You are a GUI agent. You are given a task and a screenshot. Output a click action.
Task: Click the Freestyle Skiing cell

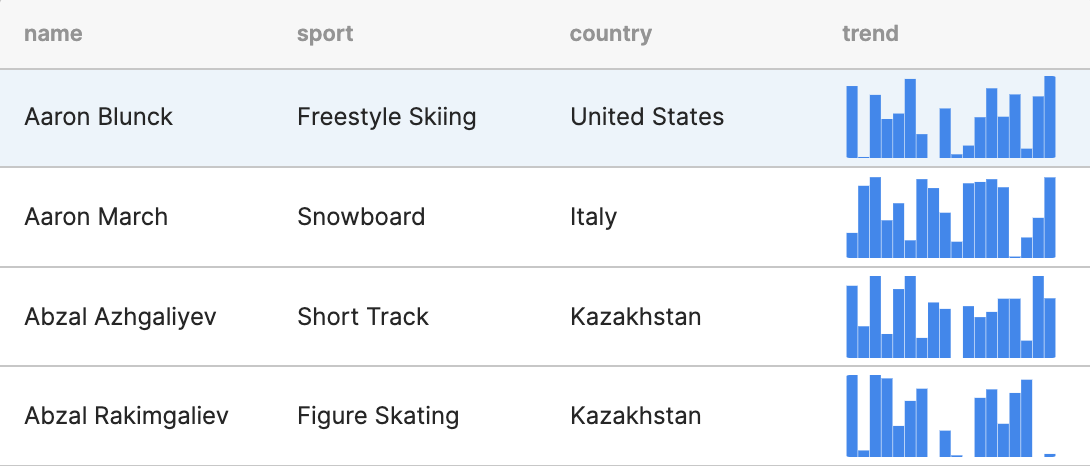(387, 117)
